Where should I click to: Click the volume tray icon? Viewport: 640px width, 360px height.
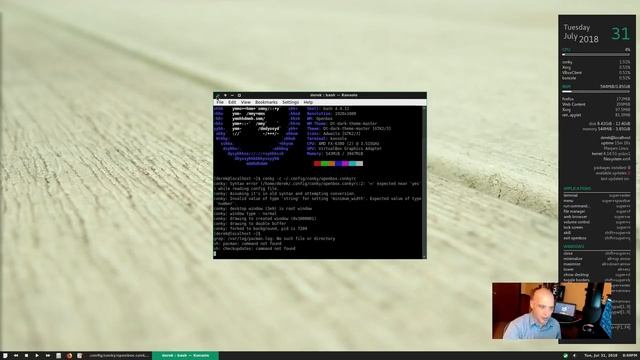point(574,356)
